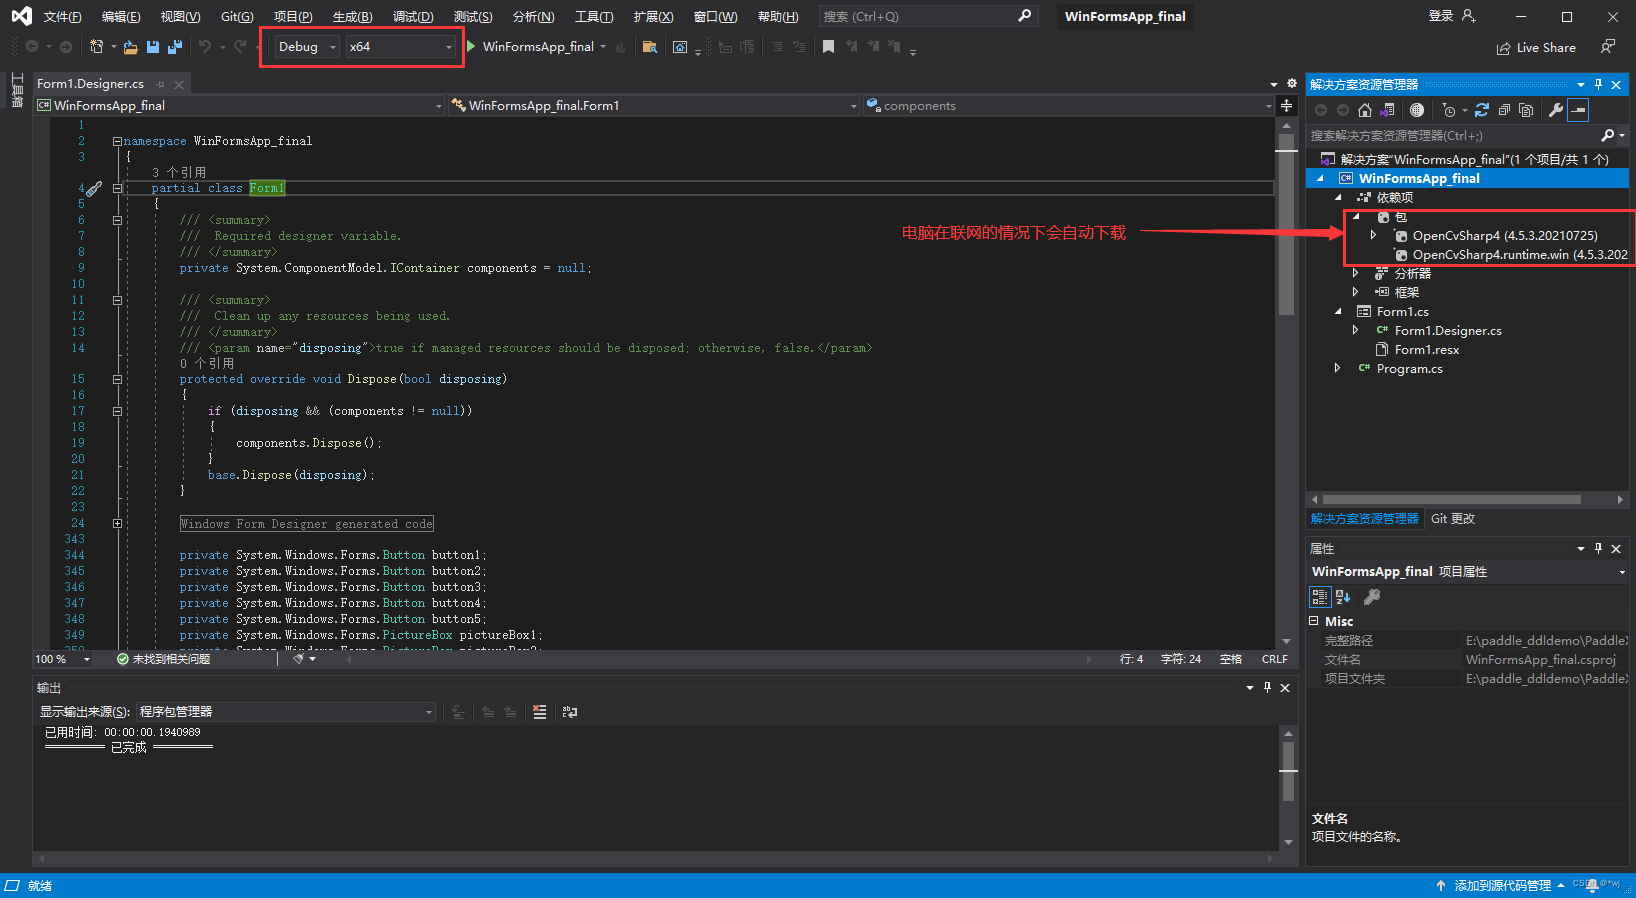Click the Property Pages wrench icon

(1372, 597)
